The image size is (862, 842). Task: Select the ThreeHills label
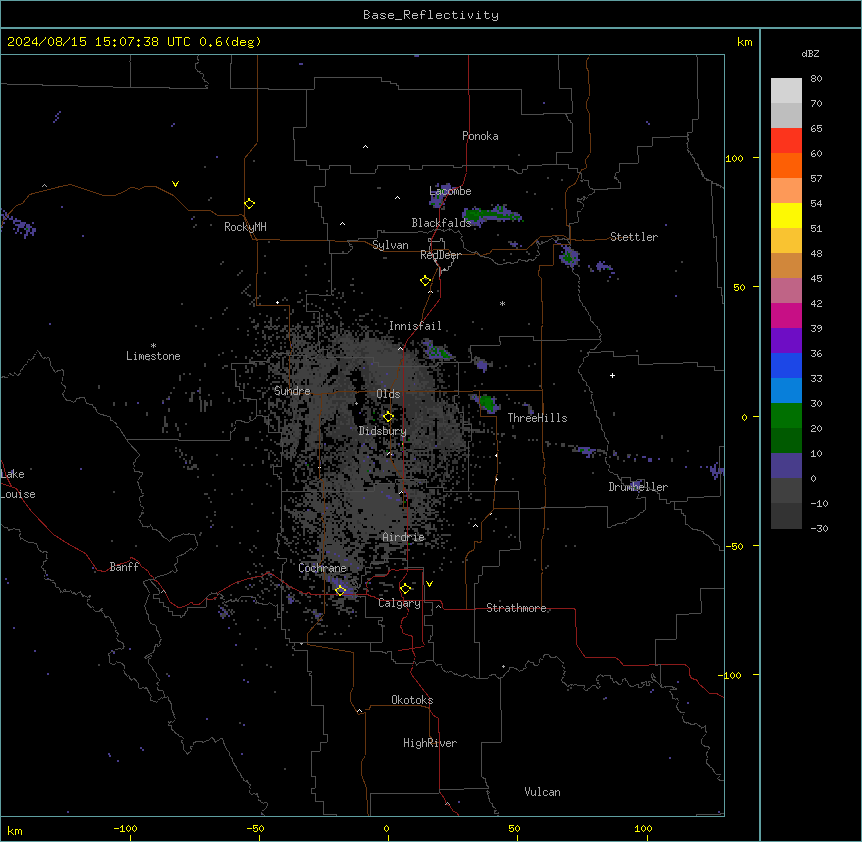(x=537, y=418)
